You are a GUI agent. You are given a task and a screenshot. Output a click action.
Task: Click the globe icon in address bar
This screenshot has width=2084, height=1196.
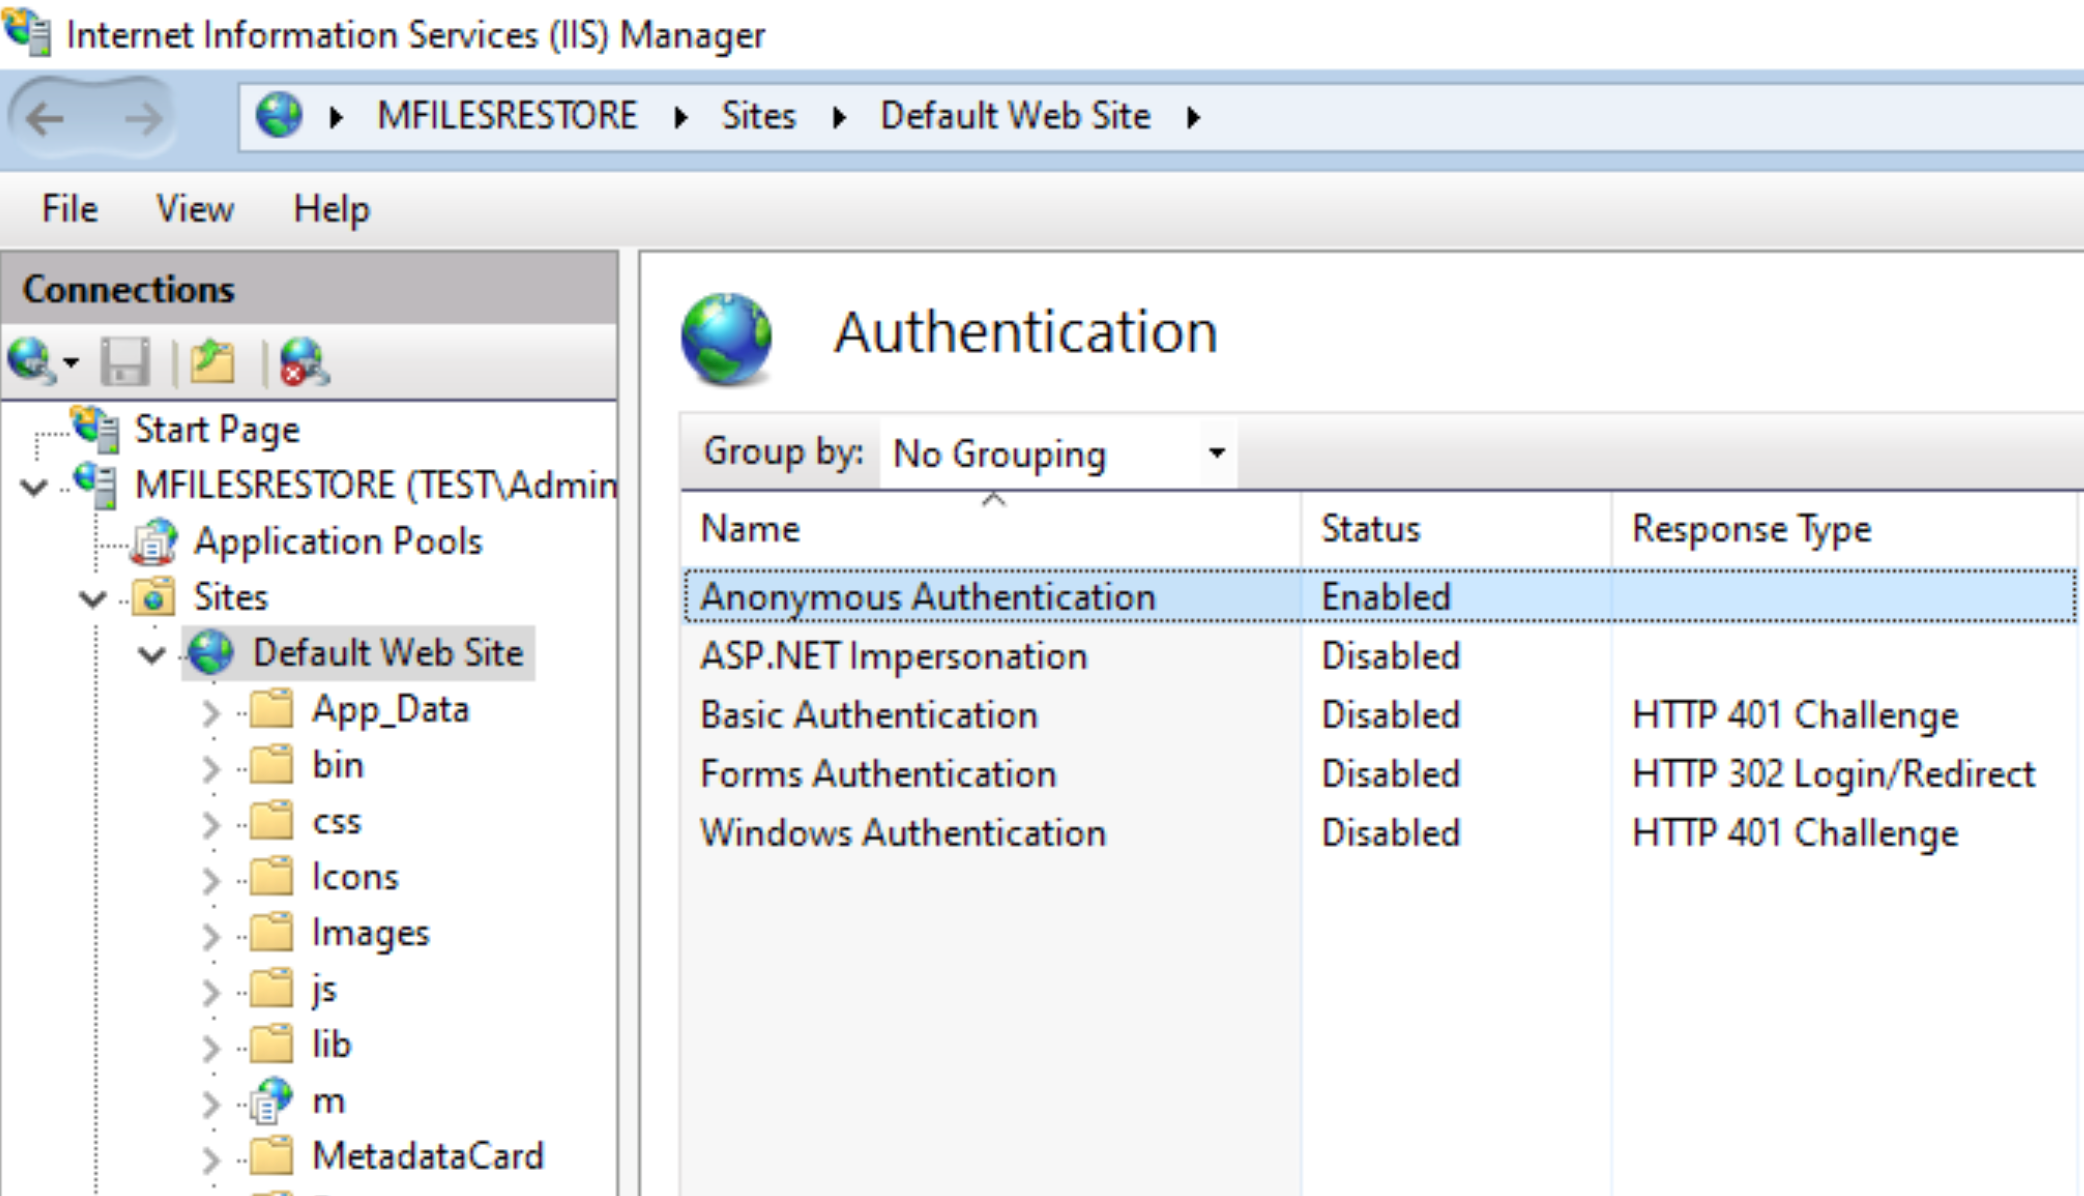tap(279, 115)
